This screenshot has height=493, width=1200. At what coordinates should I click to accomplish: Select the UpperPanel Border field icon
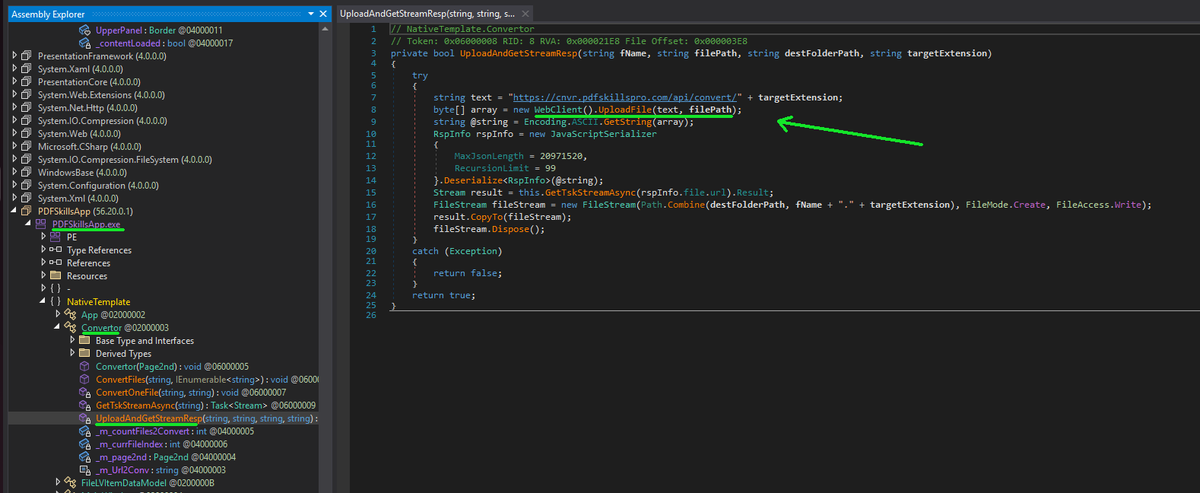[84, 32]
